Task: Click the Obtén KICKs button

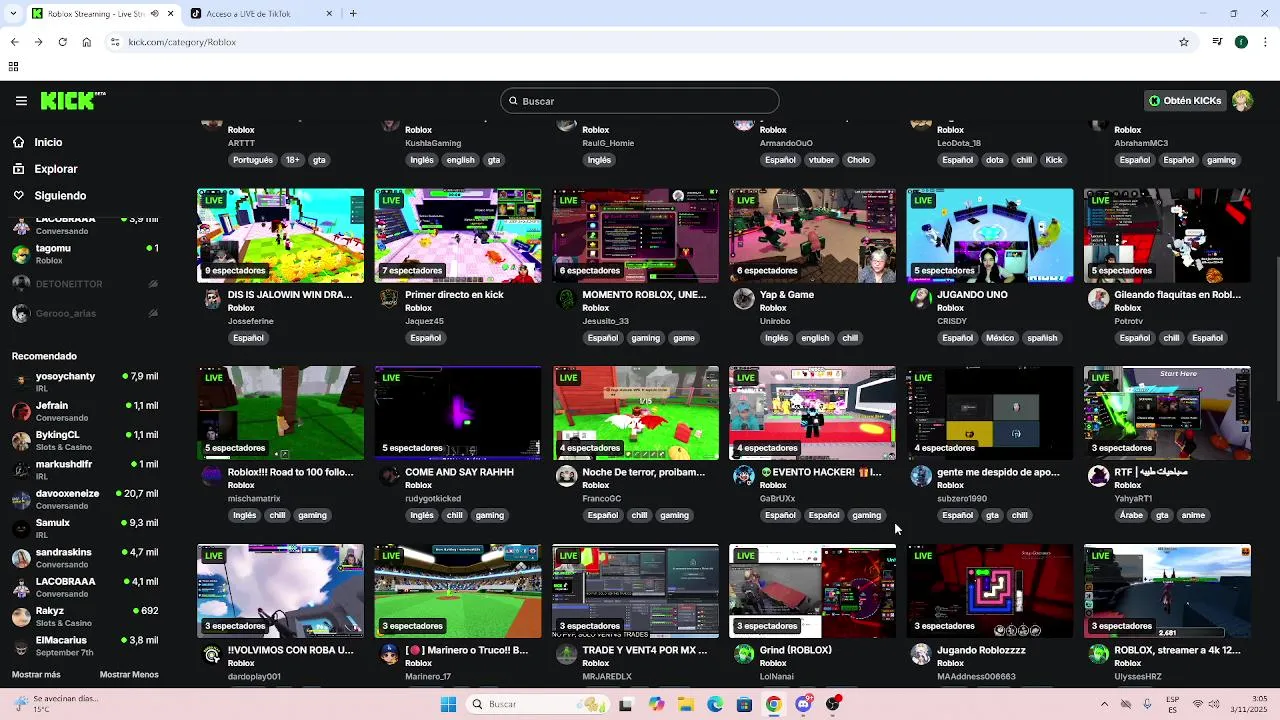Action: [x=1185, y=101]
